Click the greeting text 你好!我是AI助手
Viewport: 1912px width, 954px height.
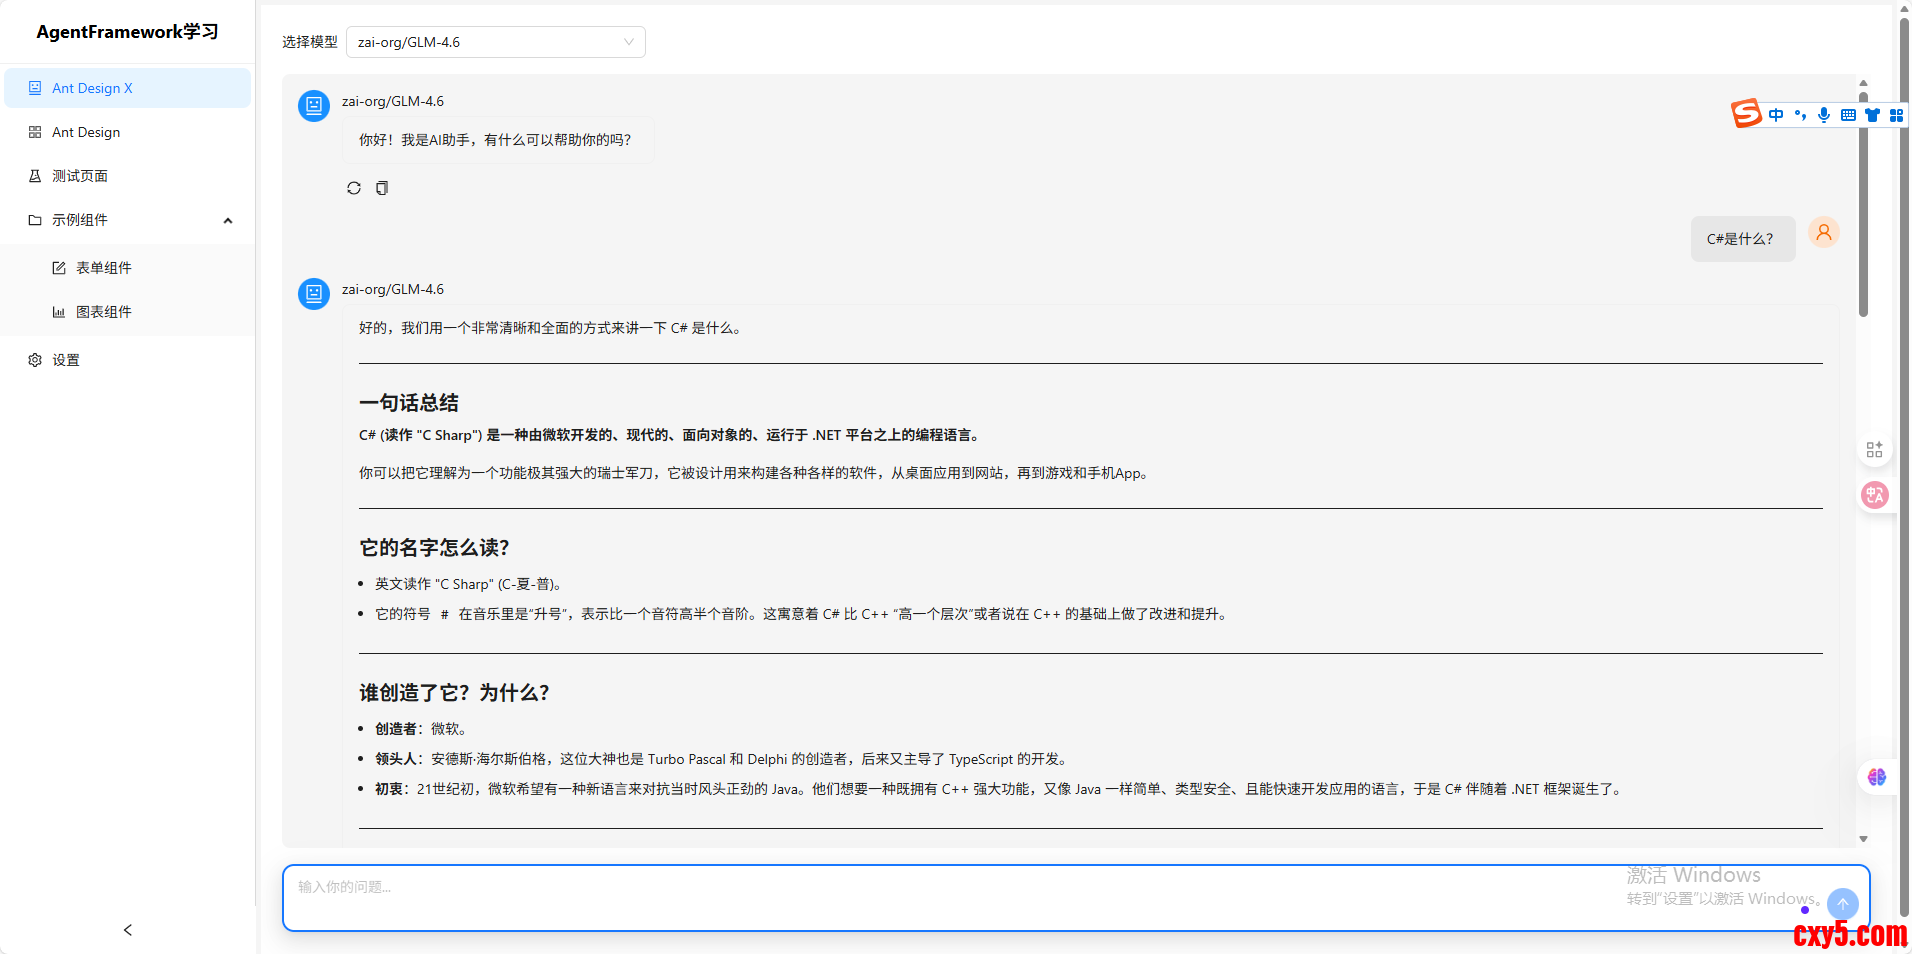click(x=495, y=140)
